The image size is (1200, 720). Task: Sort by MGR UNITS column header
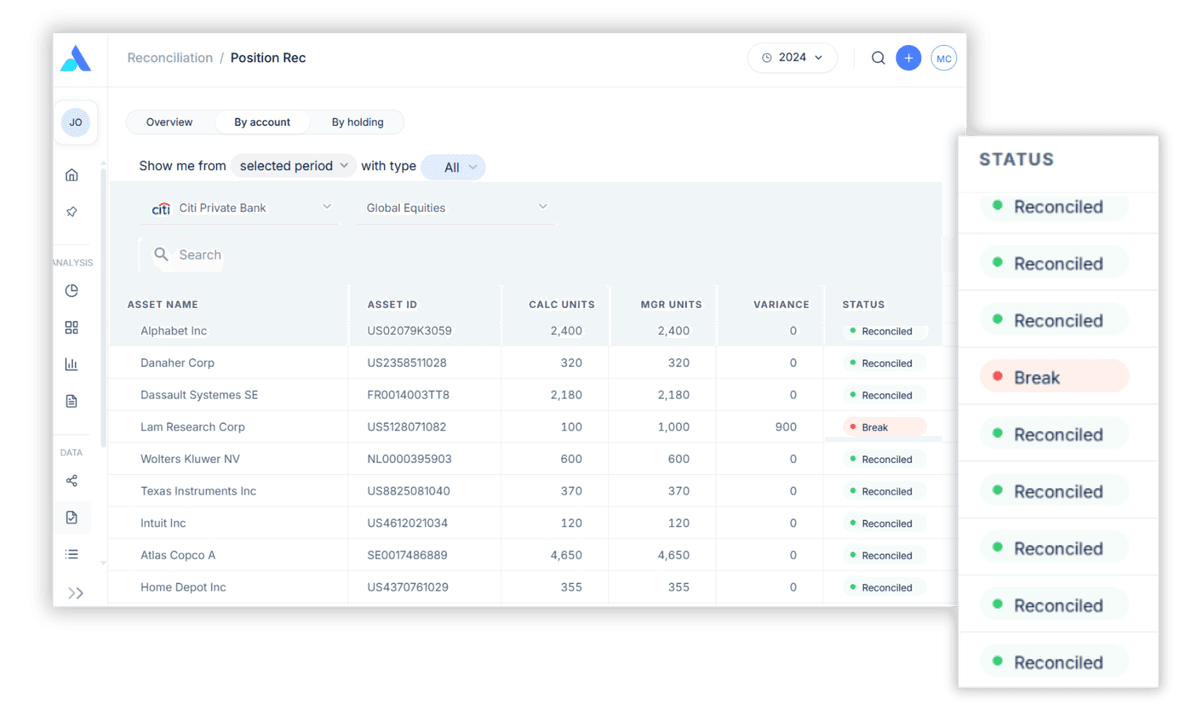pyautogui.click(x=671, y=304)
